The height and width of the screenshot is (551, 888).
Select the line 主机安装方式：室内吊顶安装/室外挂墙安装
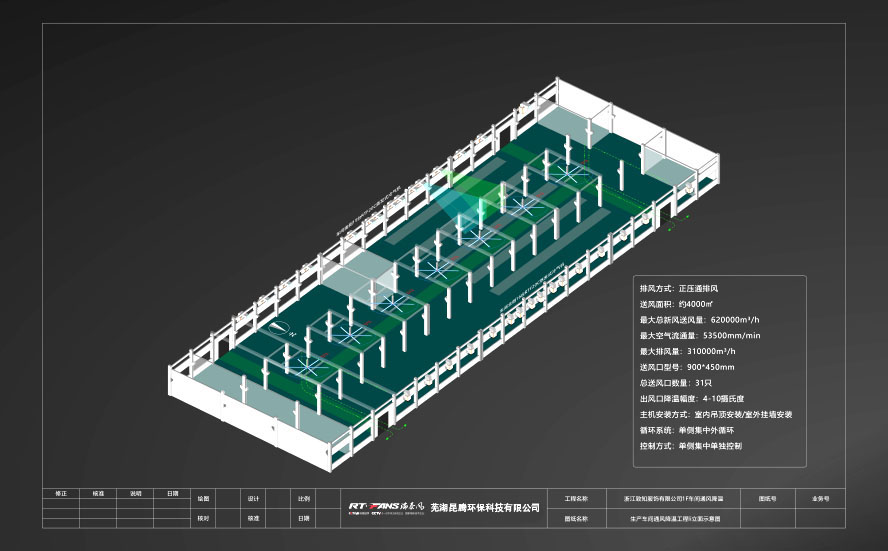[x=716, y=415]
